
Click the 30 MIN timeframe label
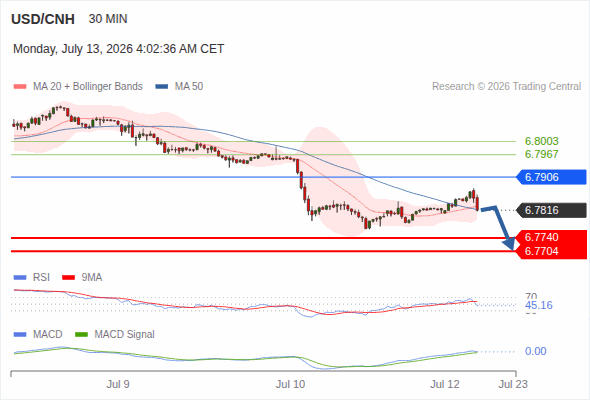coord(108,19)
